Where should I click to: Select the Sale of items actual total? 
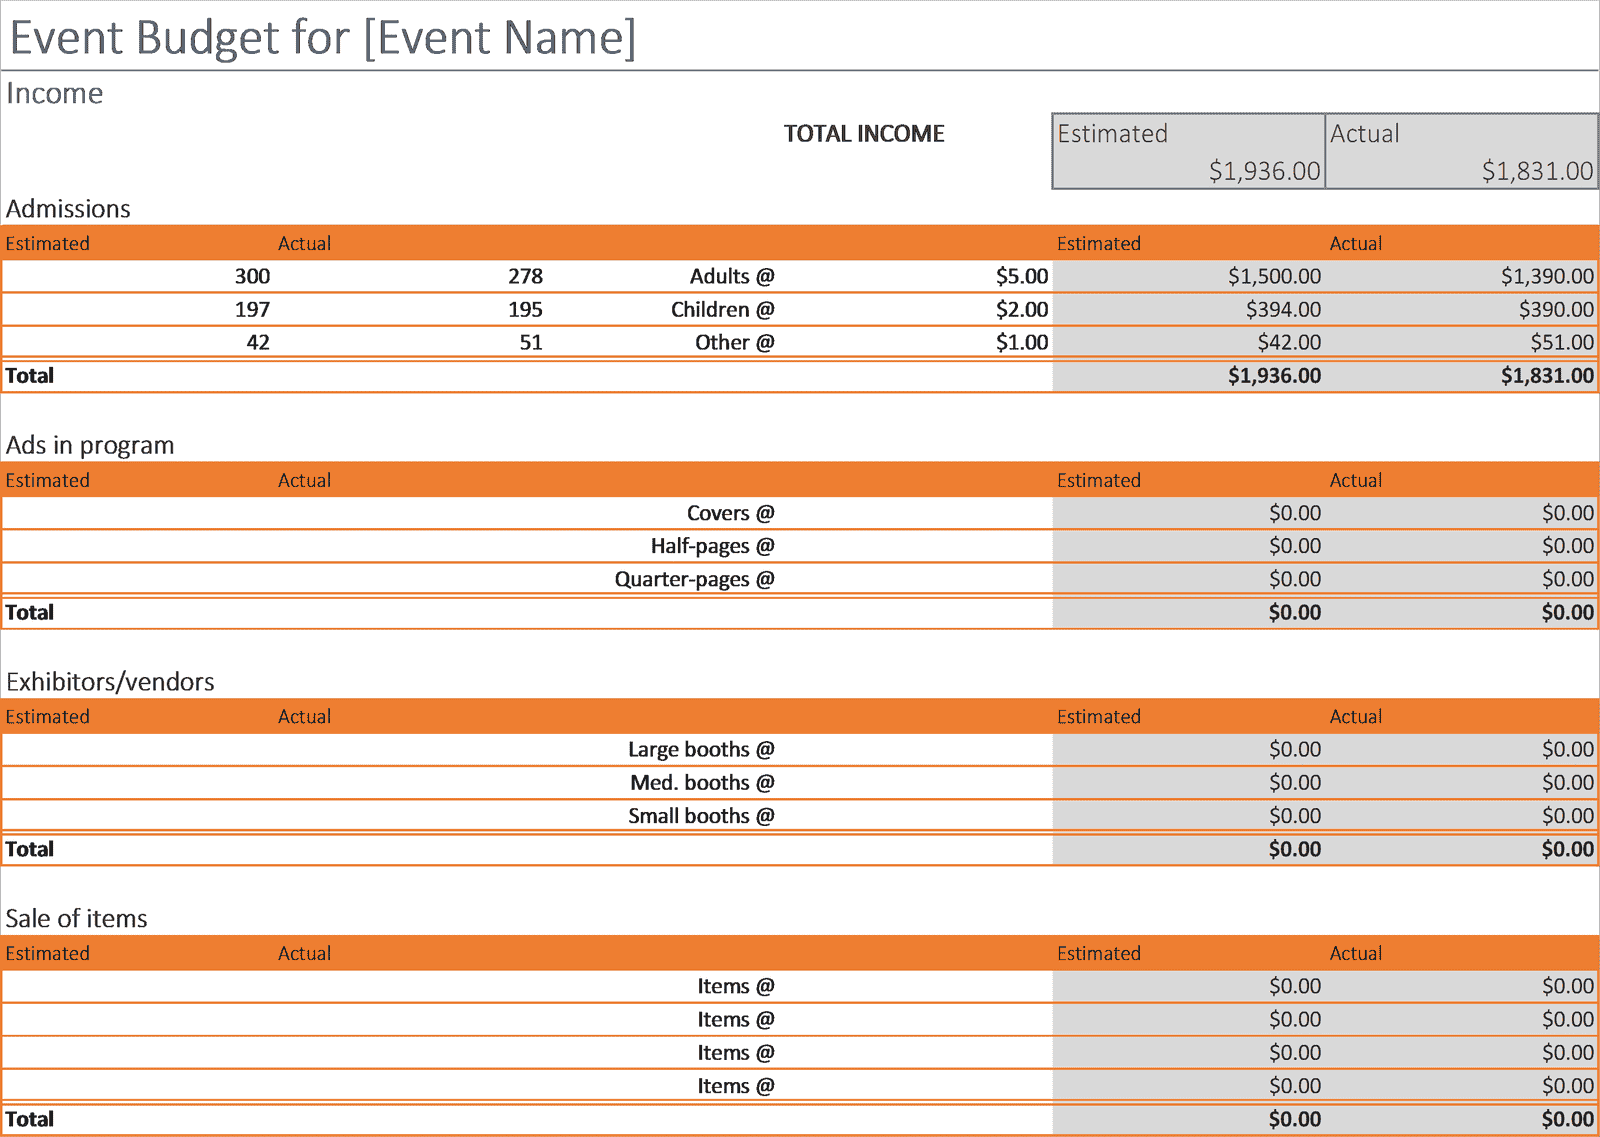[x=1568, y=1119]
